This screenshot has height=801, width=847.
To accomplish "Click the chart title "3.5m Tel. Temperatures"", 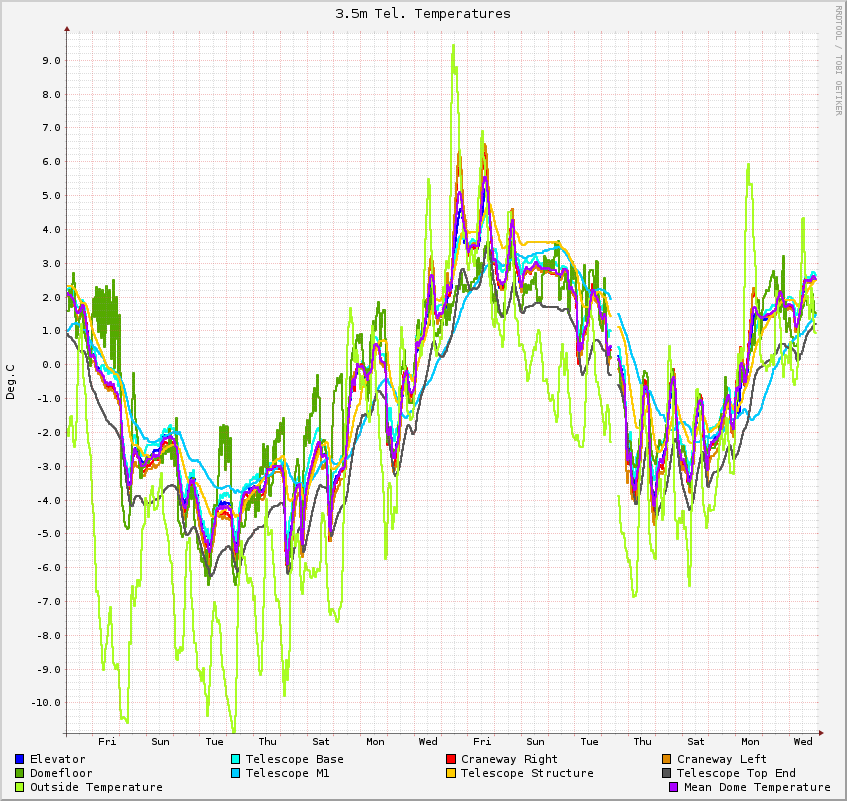I will coord(423,14).
